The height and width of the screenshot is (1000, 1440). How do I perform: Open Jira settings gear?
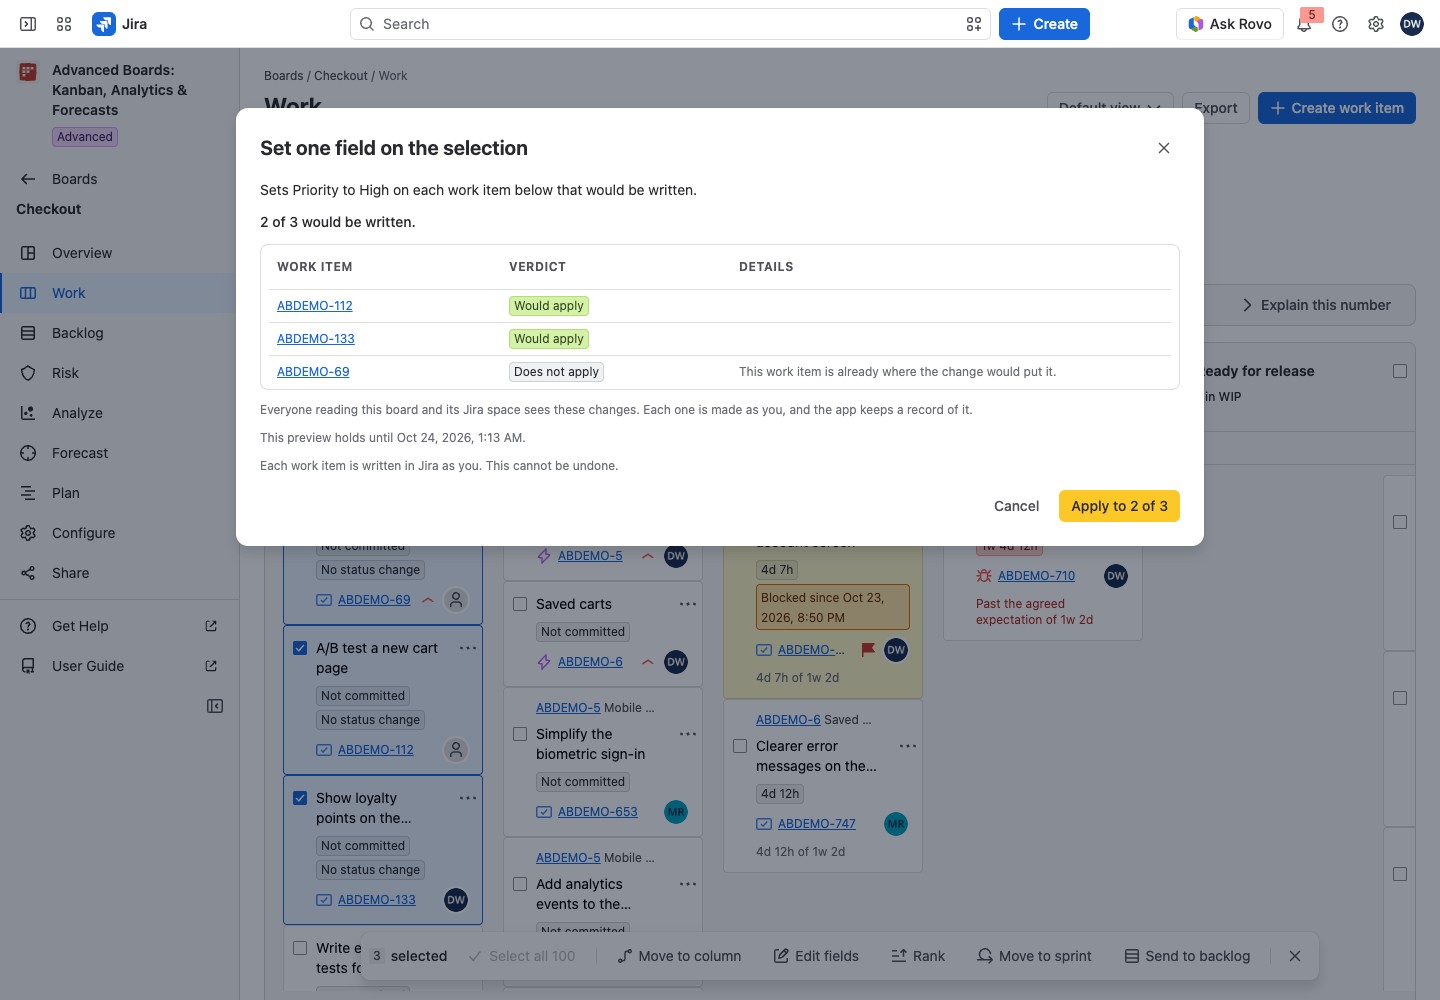pyautogui.click(x=1376, y=24)
